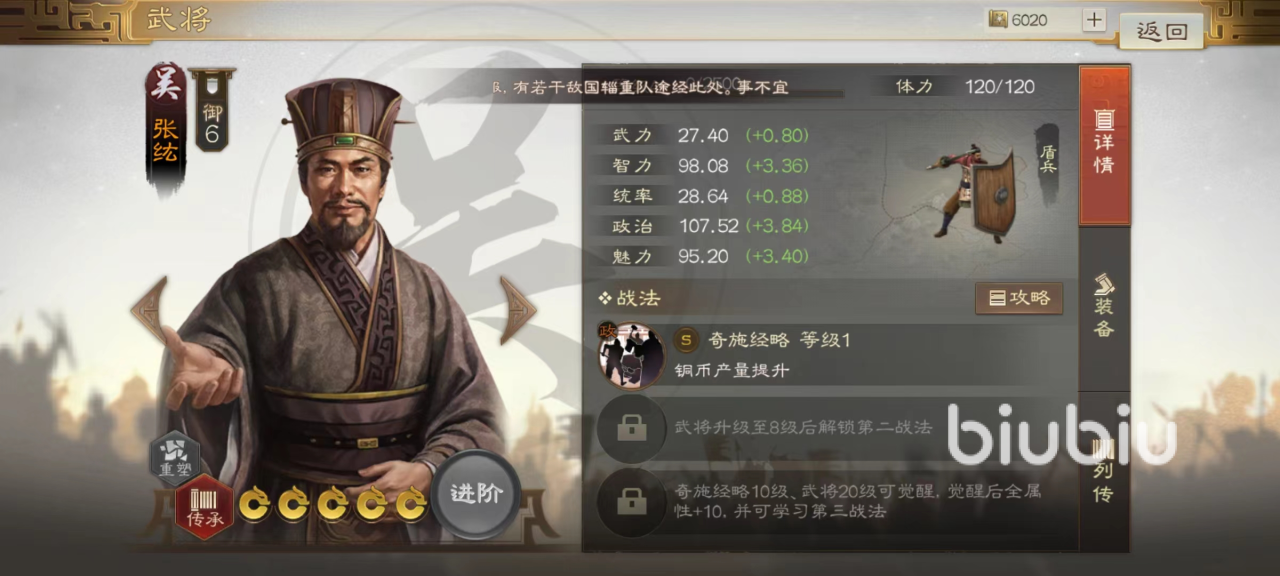Click the plus icon beside 6020

tap(1094, 20)
